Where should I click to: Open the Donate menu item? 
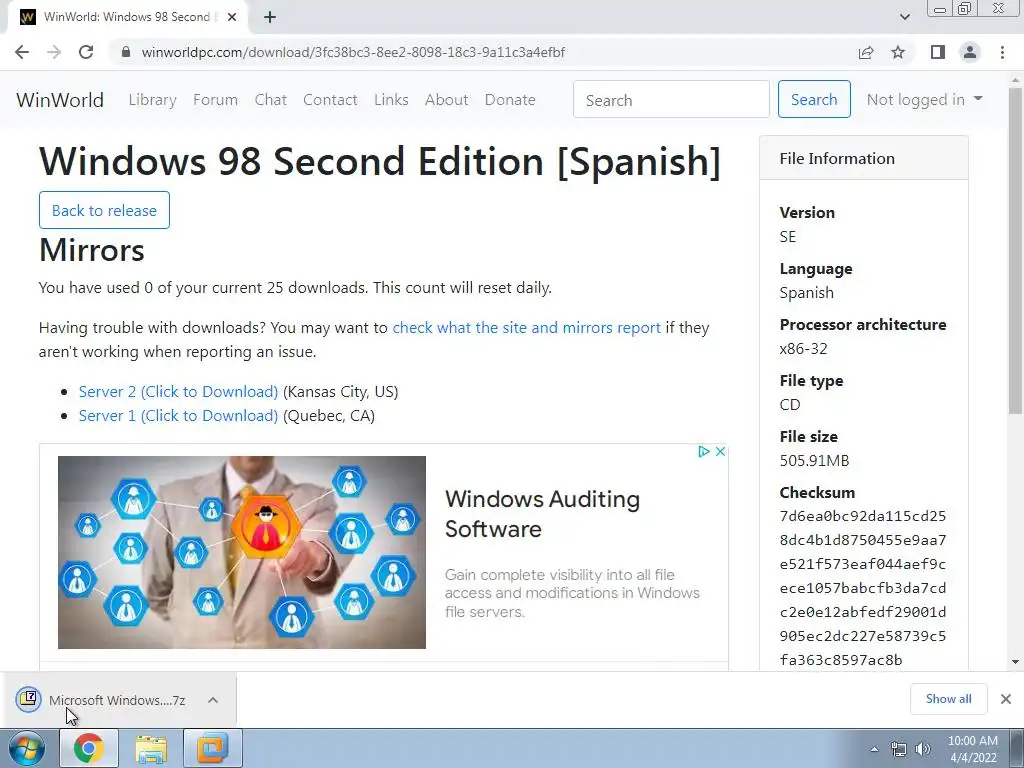pyautogui.click(x=510, y=100)
